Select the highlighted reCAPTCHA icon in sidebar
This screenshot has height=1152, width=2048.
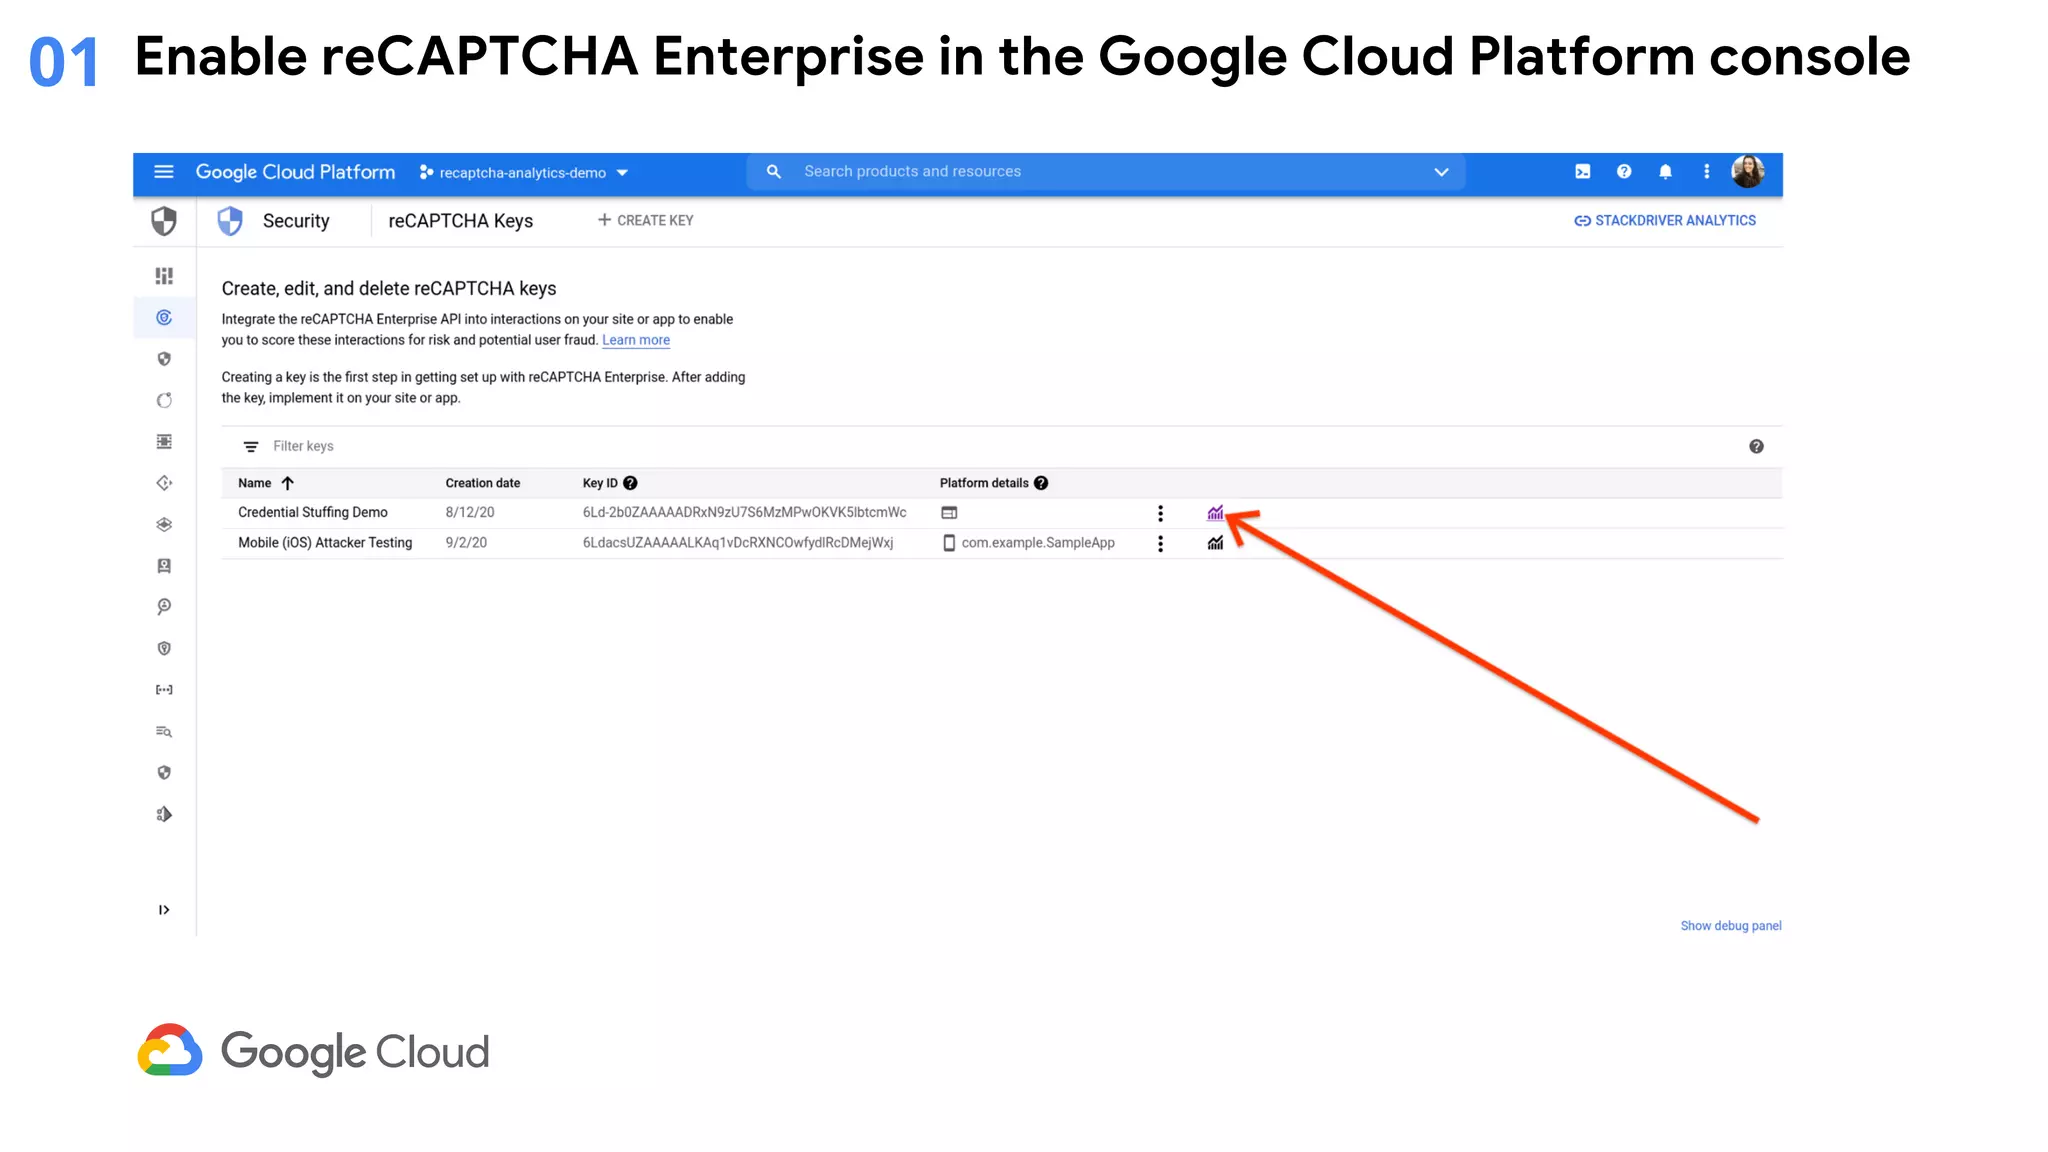pyautogui.click(x=164, y=318)
